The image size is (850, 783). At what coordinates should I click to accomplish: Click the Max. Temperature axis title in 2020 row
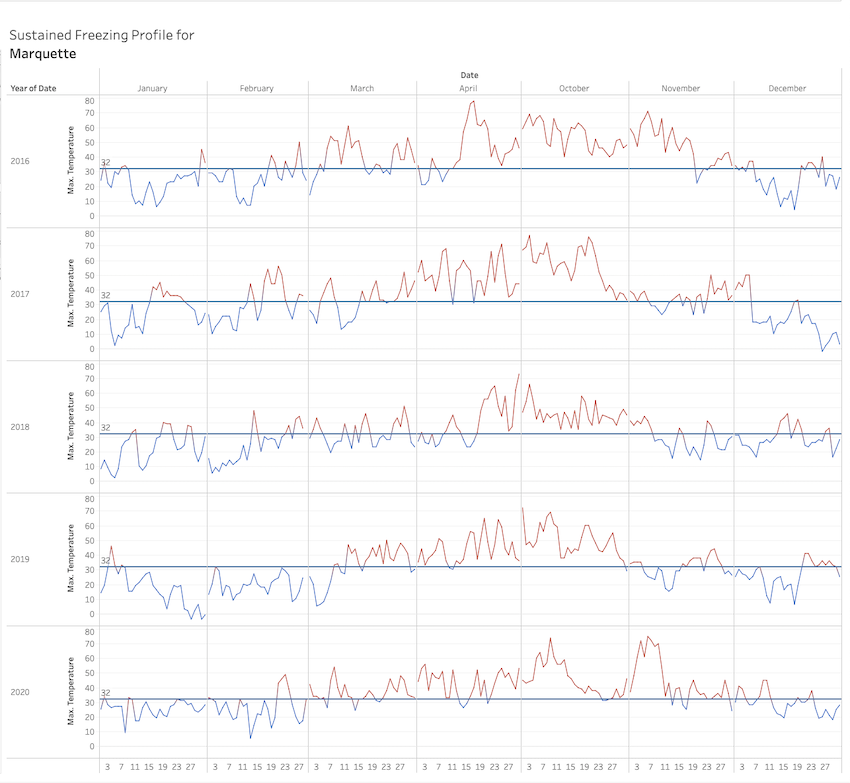[x=70, y=691]
